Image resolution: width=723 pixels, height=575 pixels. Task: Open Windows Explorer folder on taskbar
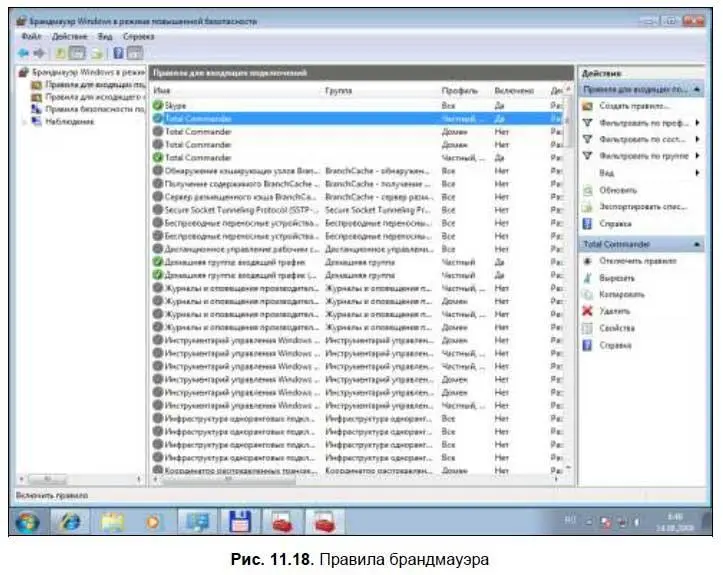[112, 522]
